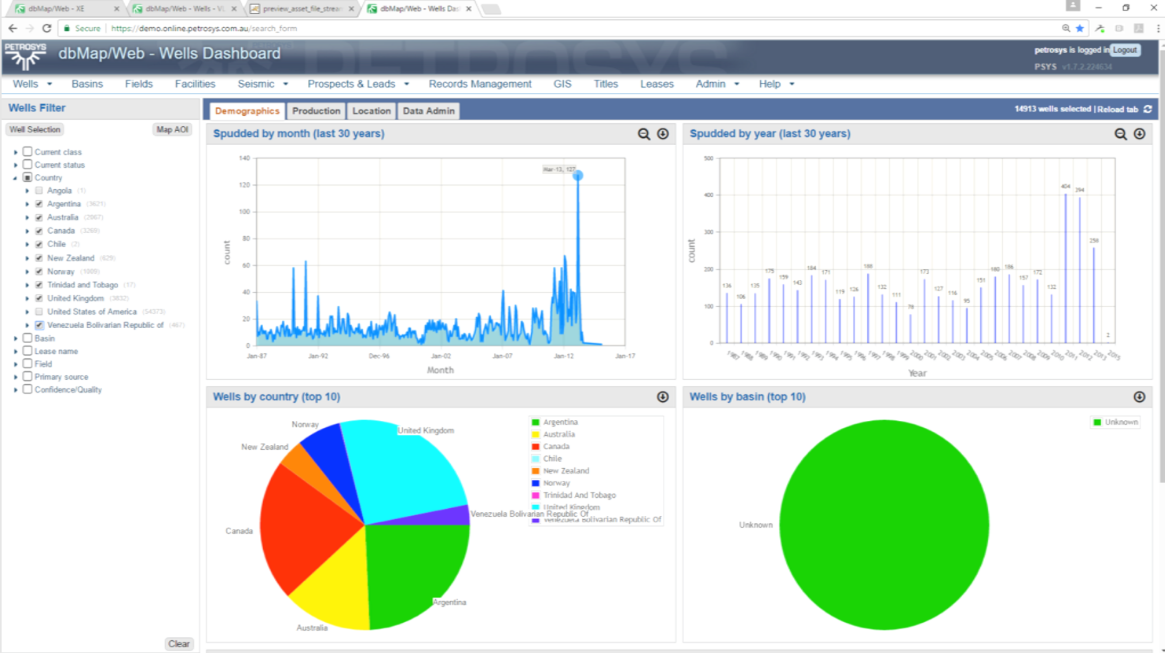This screenshot has width=1165, height=653.
Task: Close the Wells Dashboard browser tab
Action: [469, 9]
